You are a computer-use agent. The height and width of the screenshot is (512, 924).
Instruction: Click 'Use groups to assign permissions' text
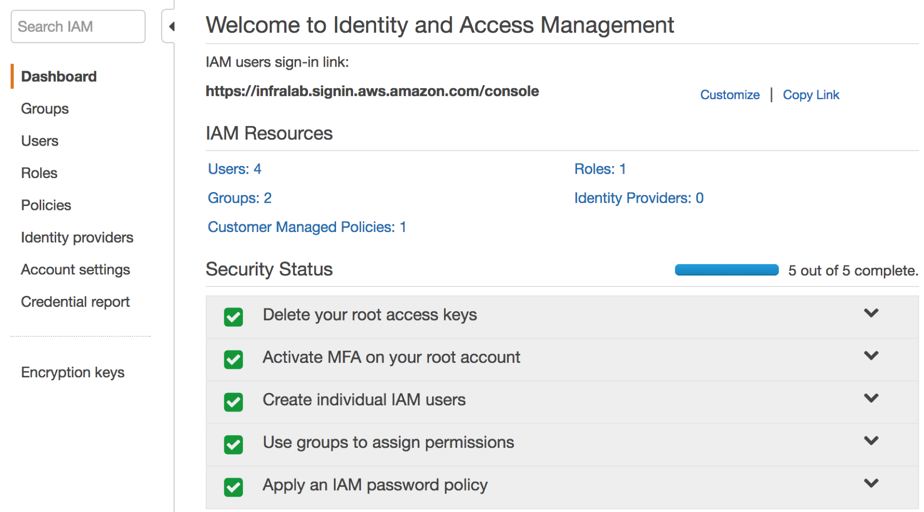coord(388,442)
